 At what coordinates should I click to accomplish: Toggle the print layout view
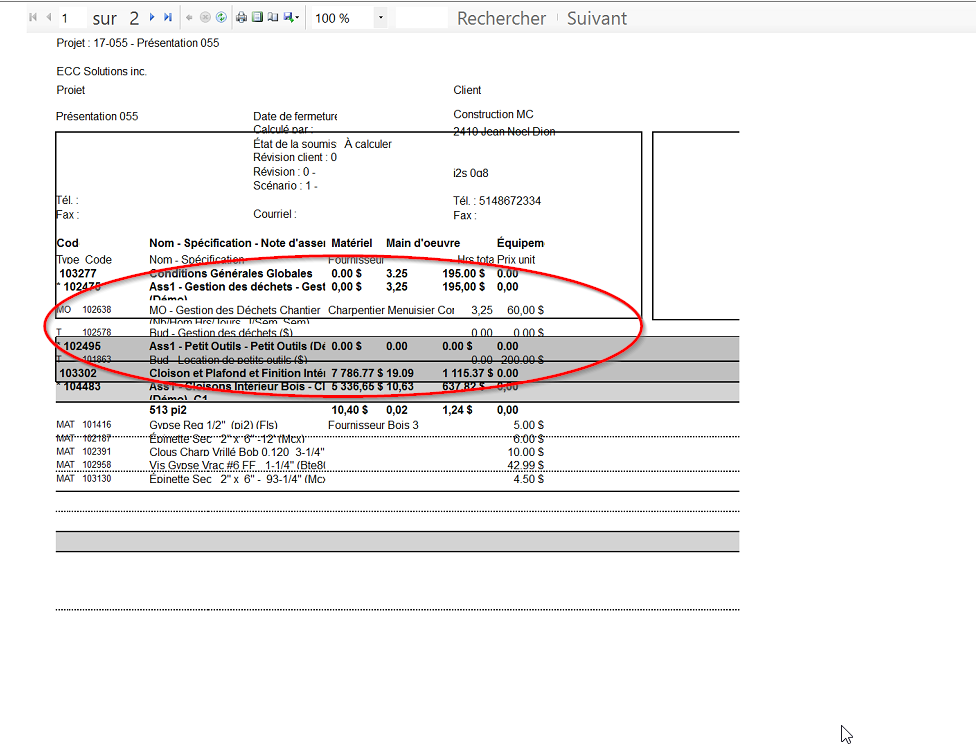click(x=257, y=18)
